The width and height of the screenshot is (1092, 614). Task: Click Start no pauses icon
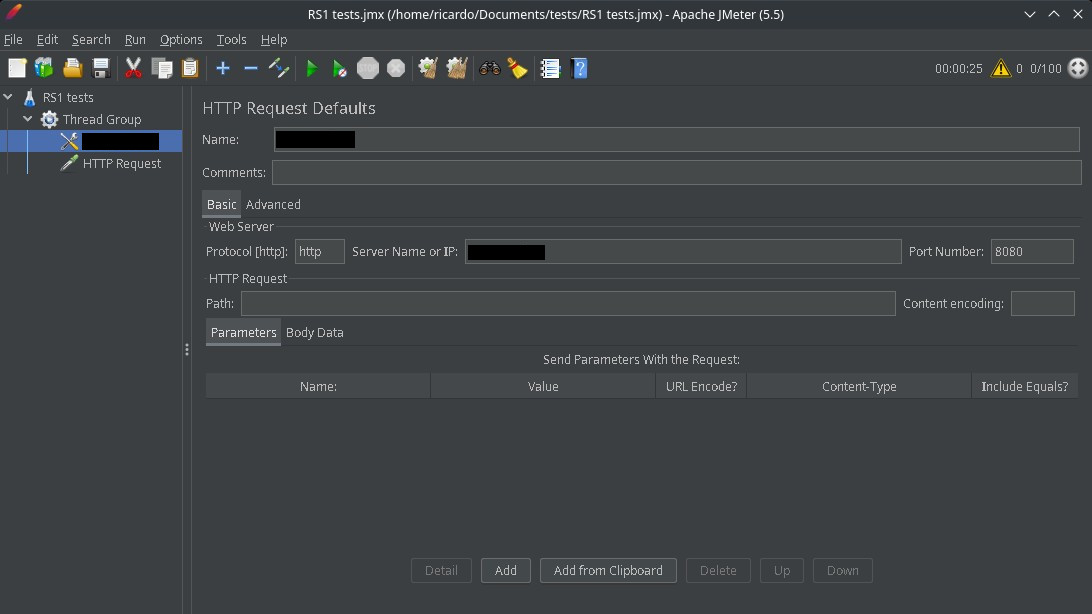pos(340,68)
